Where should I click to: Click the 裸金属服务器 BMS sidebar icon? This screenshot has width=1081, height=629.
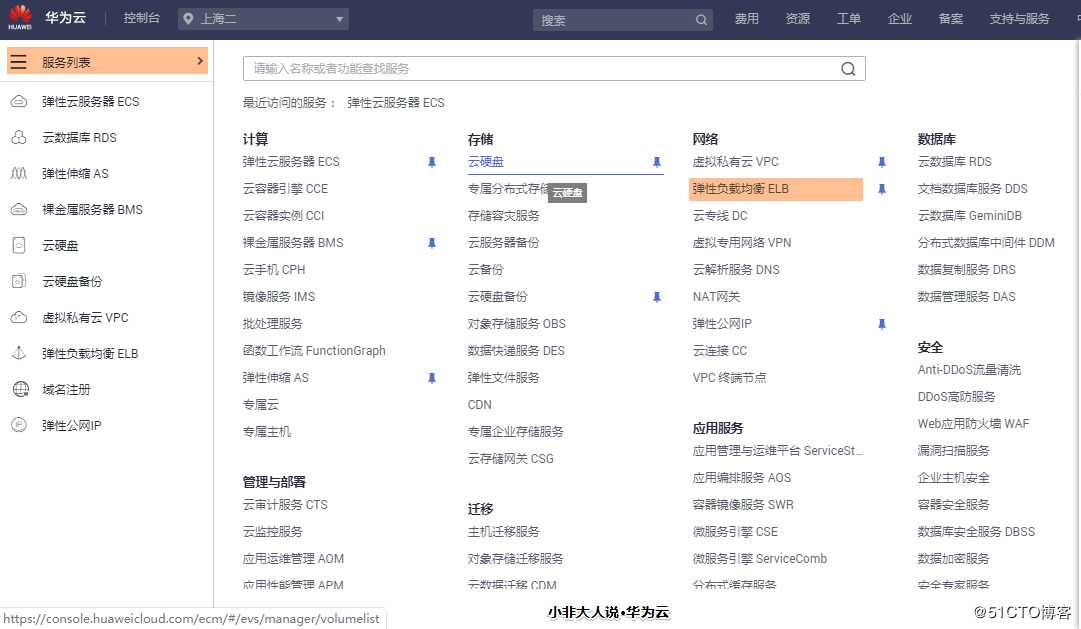click(x=19, y=209)
